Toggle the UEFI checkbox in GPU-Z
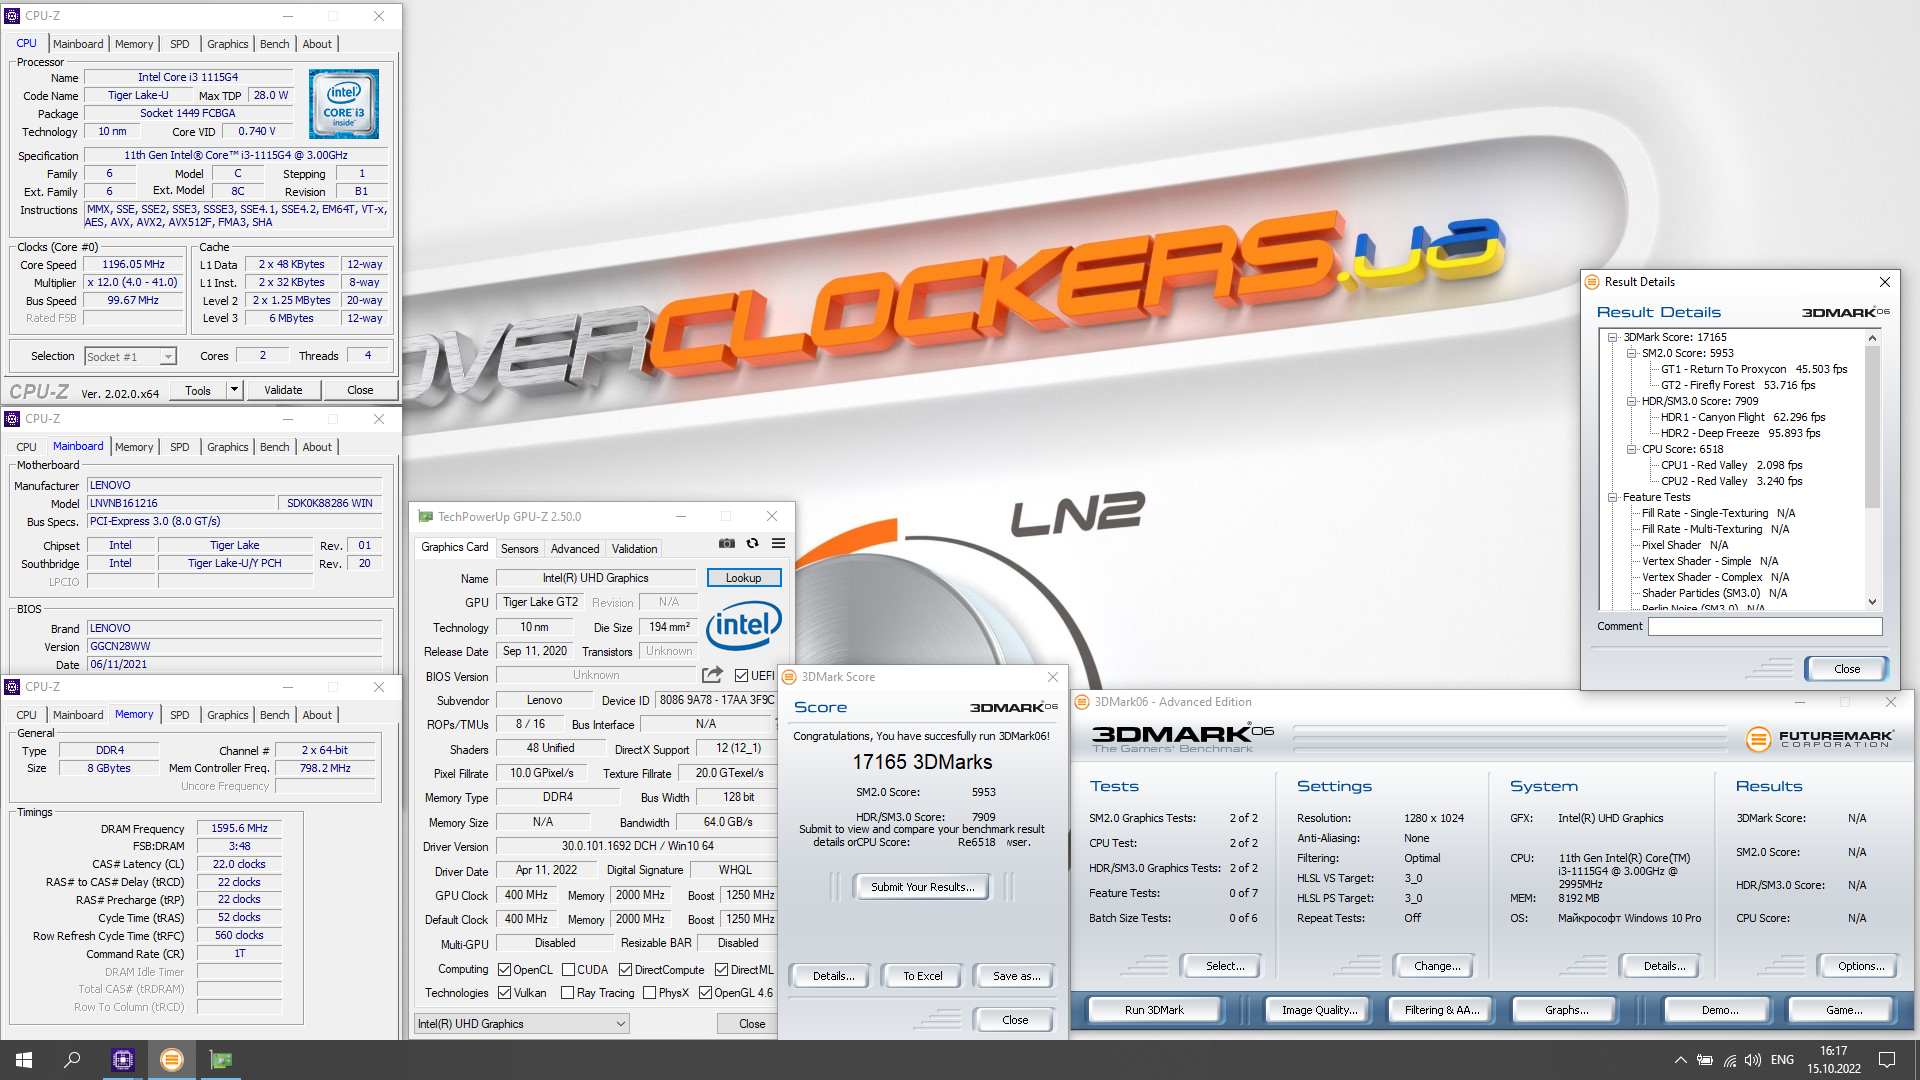This screenshot has height=1080, width=1920. [741, 675]
